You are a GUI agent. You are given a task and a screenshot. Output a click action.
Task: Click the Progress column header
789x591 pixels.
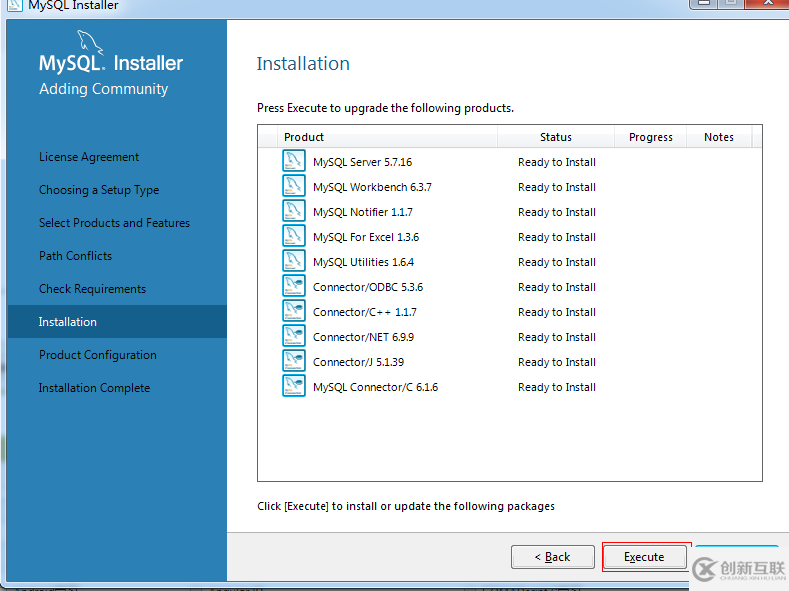(x=651, y=137)
